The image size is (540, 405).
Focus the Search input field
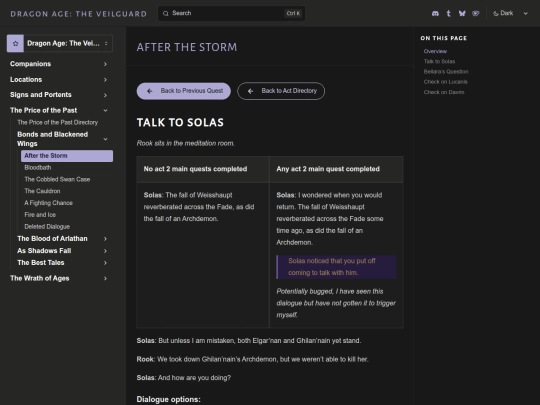point(231,13)
